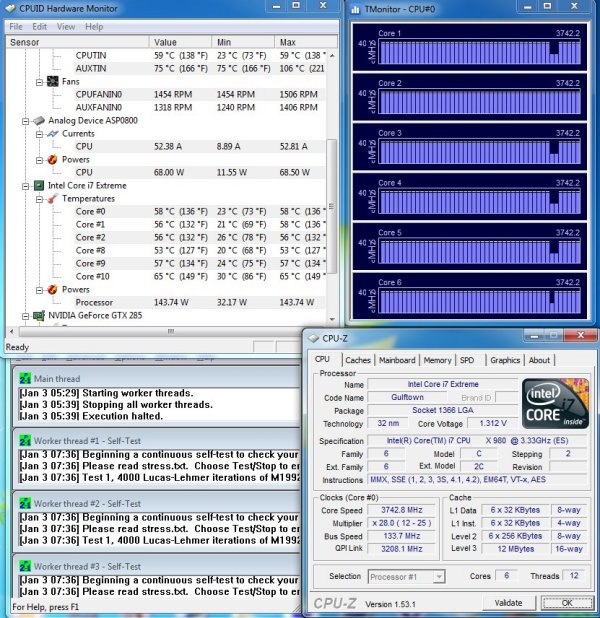Open Graphics tab in CPU-Z
The image size is (600, 618).
(x=505, y=360)
